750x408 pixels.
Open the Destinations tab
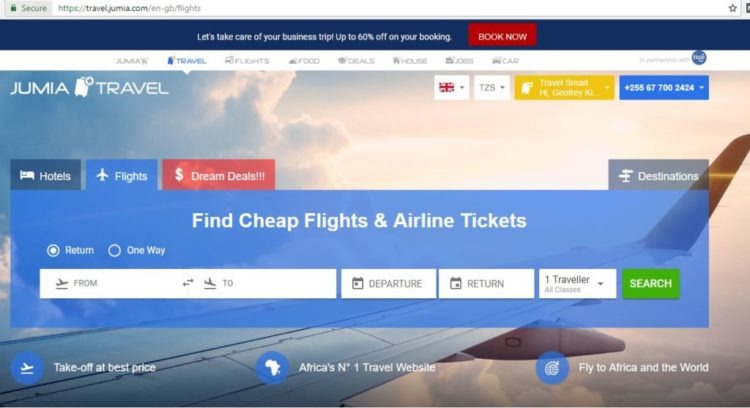click(x=659, y=176)
